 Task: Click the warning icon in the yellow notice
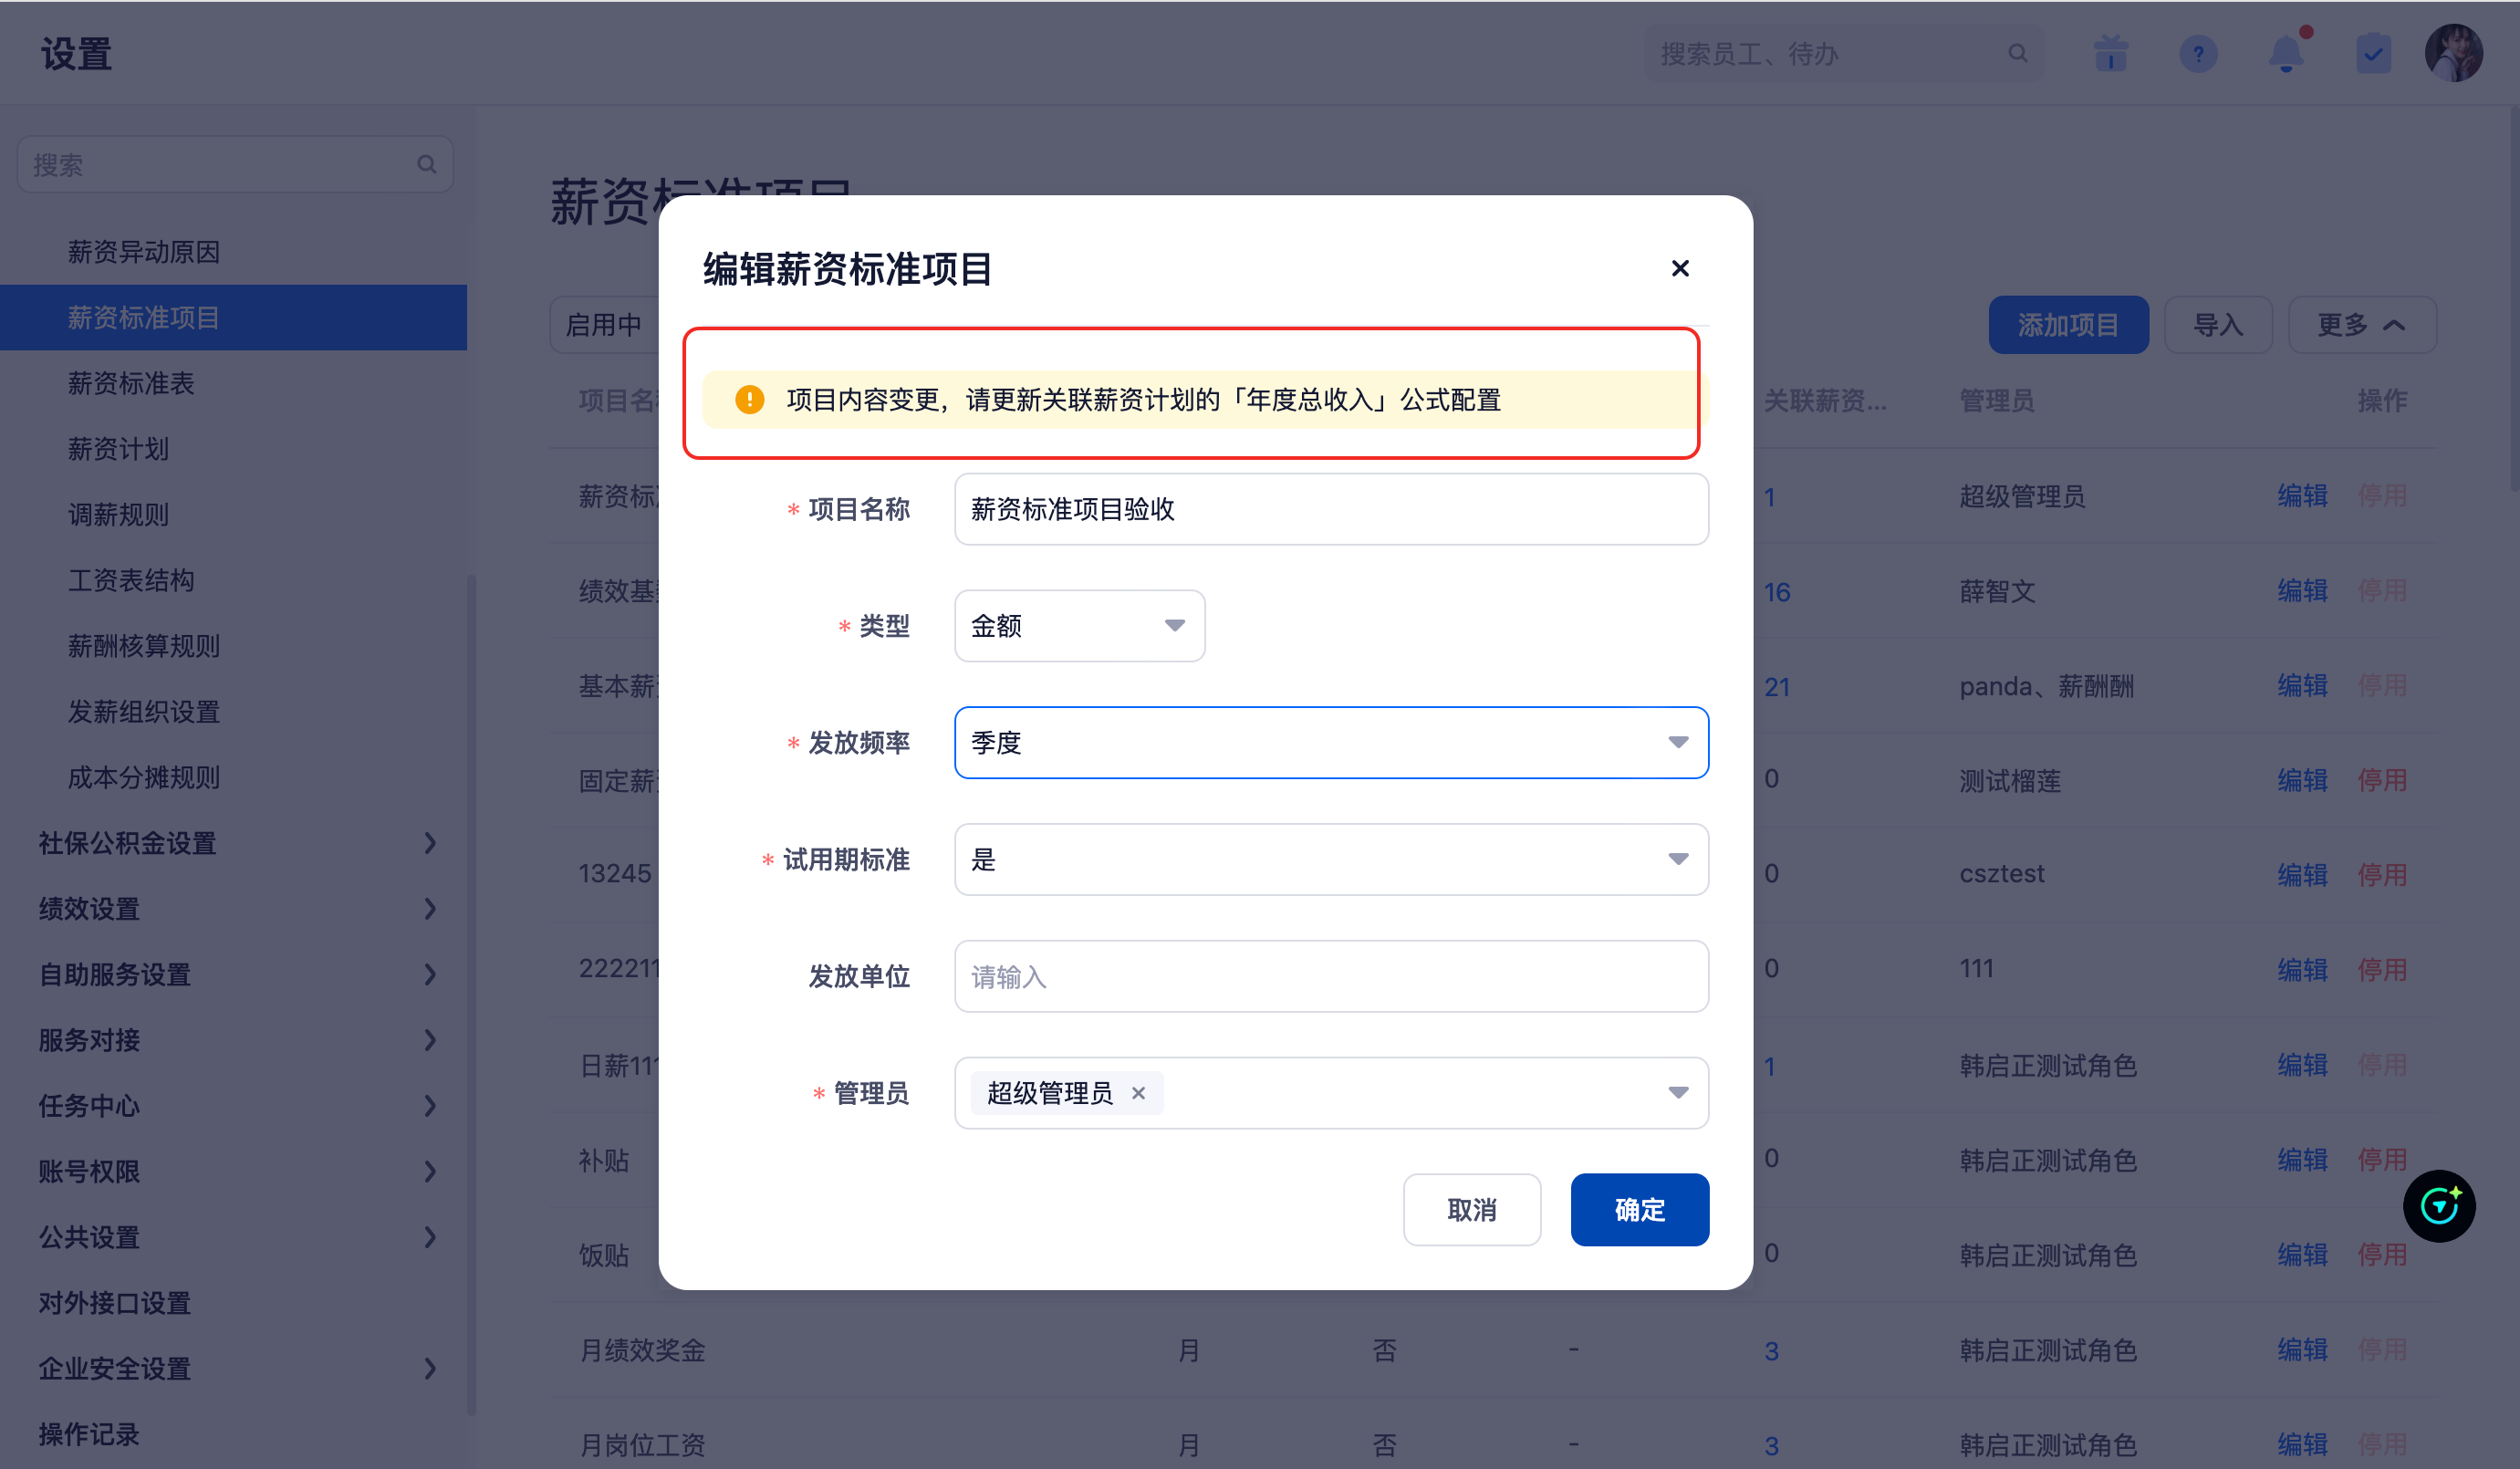749,400
